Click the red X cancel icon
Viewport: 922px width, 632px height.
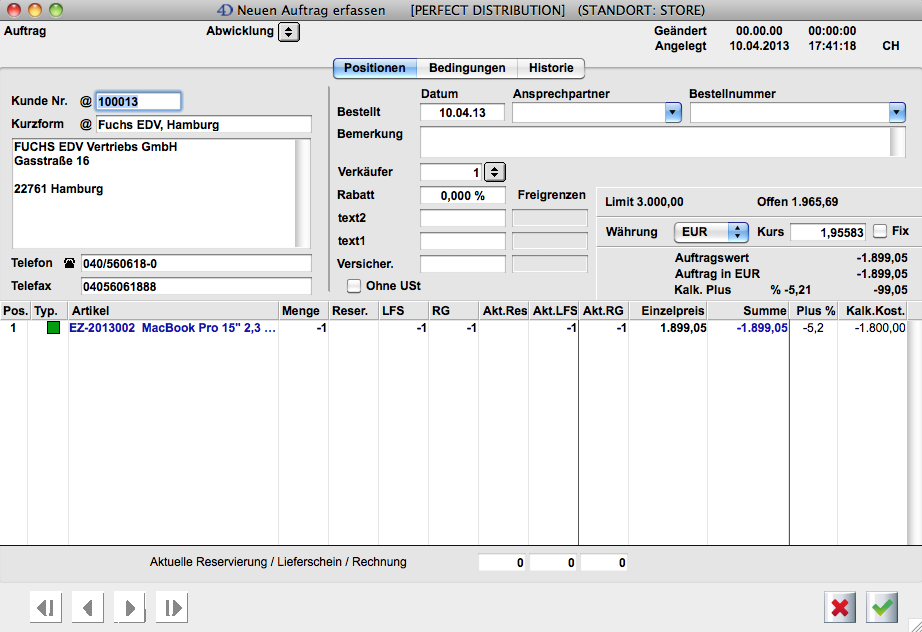pos(841,607)
